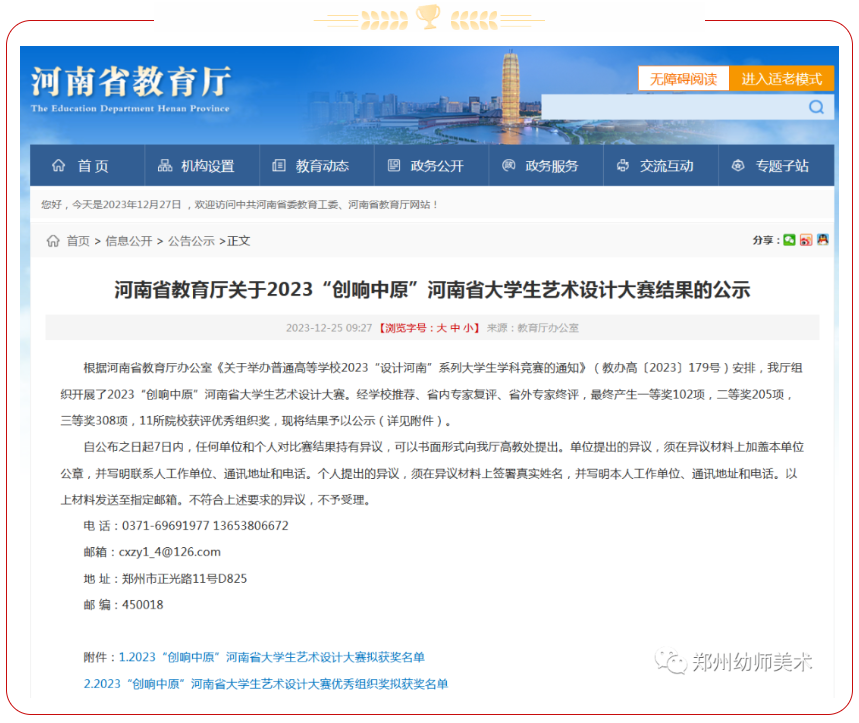The width and height of the screenshot is (859, 723).
Task: Share the page via QQ icon
Action: [x=822, y=240]
